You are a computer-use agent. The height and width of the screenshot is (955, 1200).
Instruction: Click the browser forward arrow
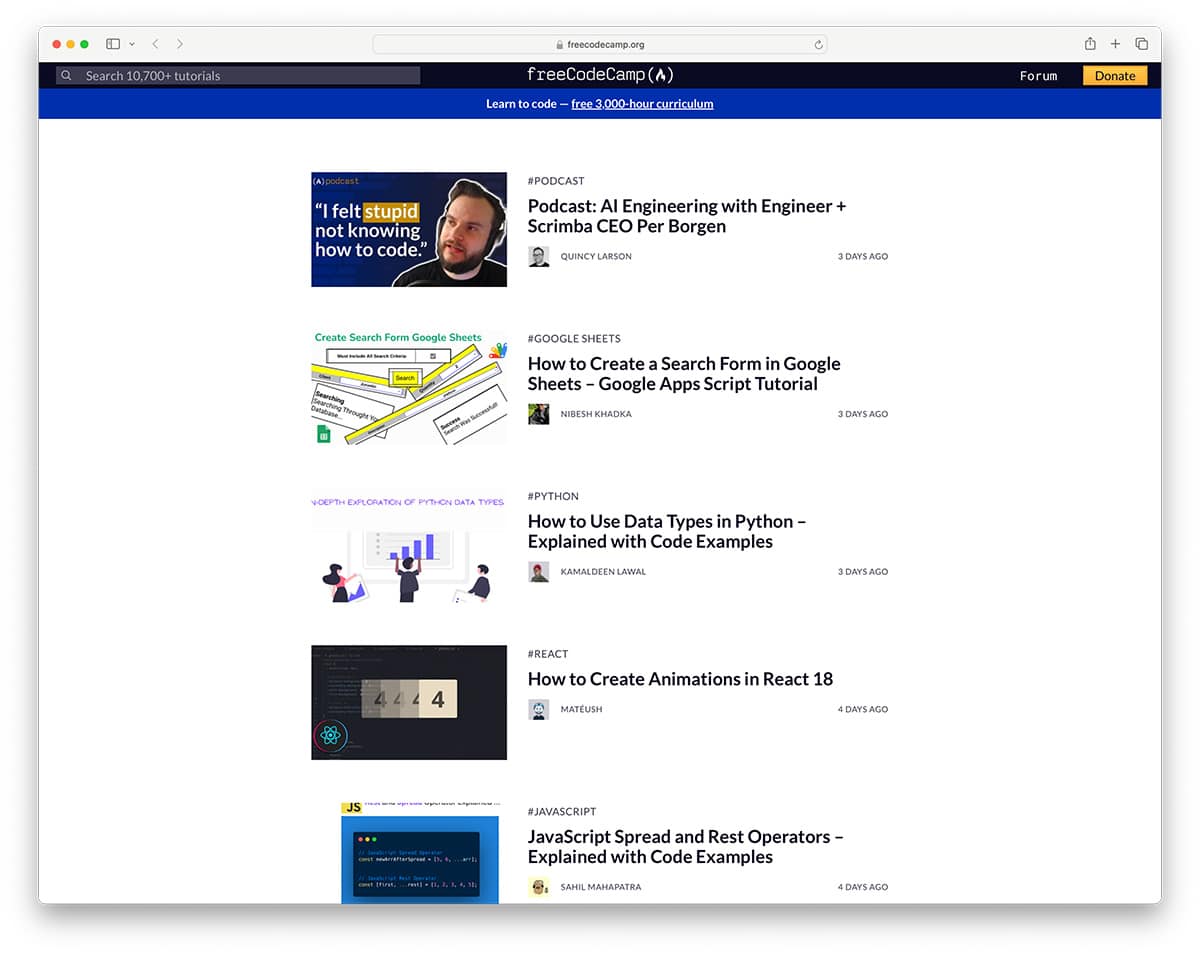point(180,44)
